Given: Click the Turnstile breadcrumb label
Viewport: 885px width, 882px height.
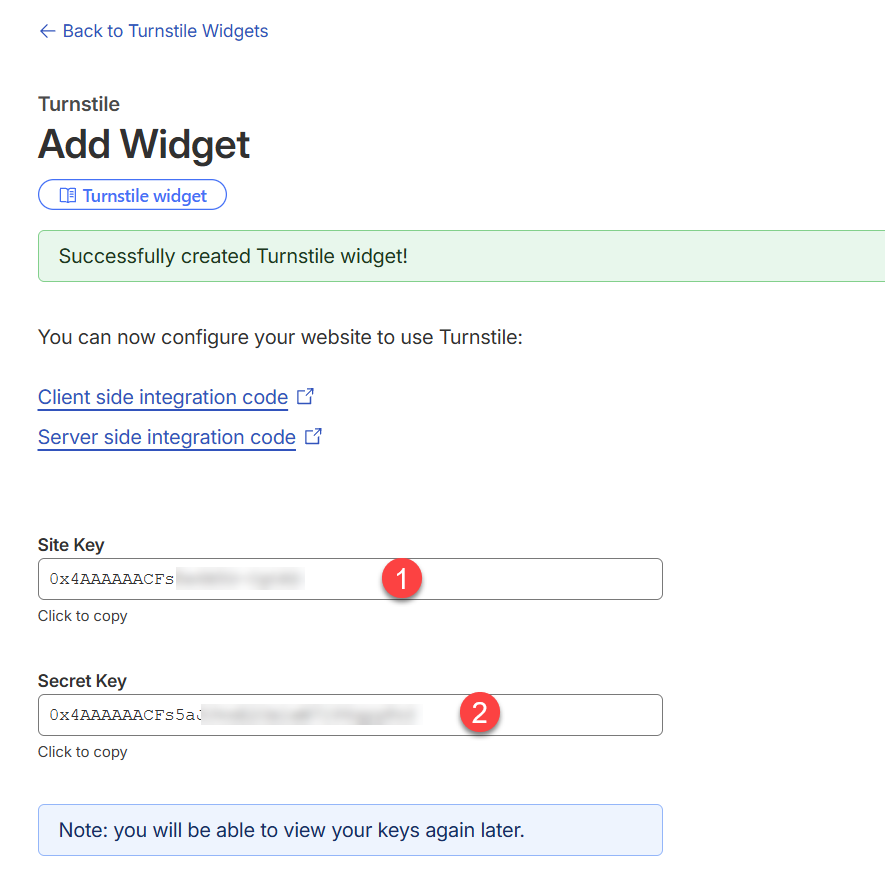Looking at the screenshot, I should (x=78, y=103).
